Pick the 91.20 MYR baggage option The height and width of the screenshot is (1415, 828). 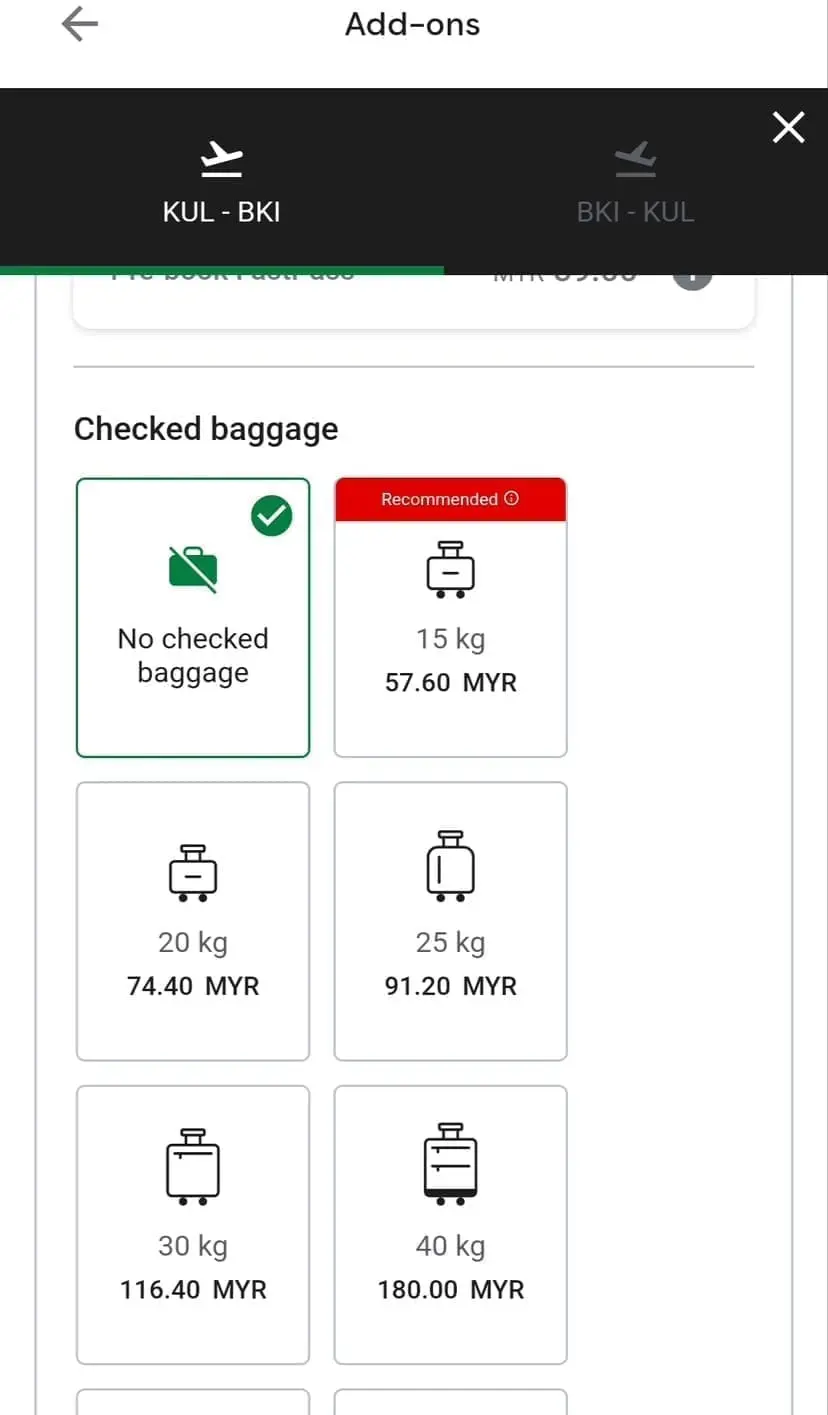tap(450, 986)
